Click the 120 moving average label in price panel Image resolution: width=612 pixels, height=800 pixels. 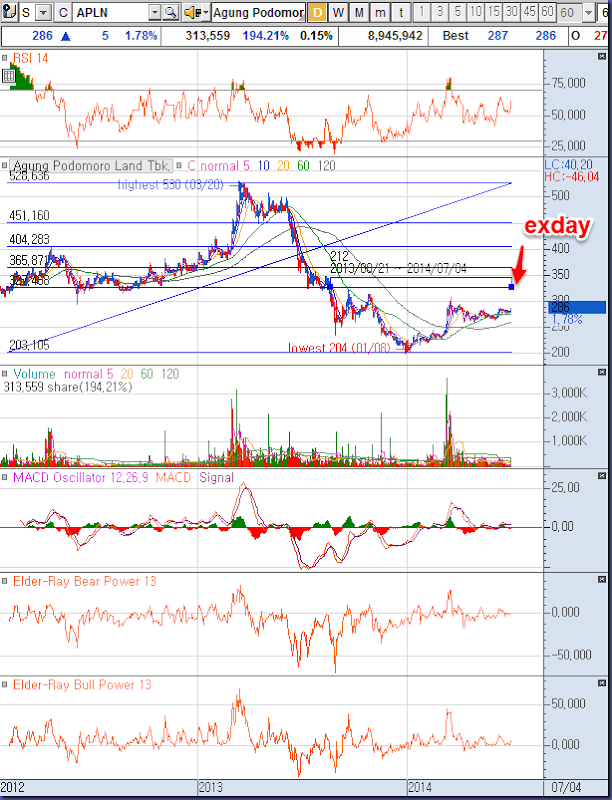pyautogui.click(x=326, y=166)
